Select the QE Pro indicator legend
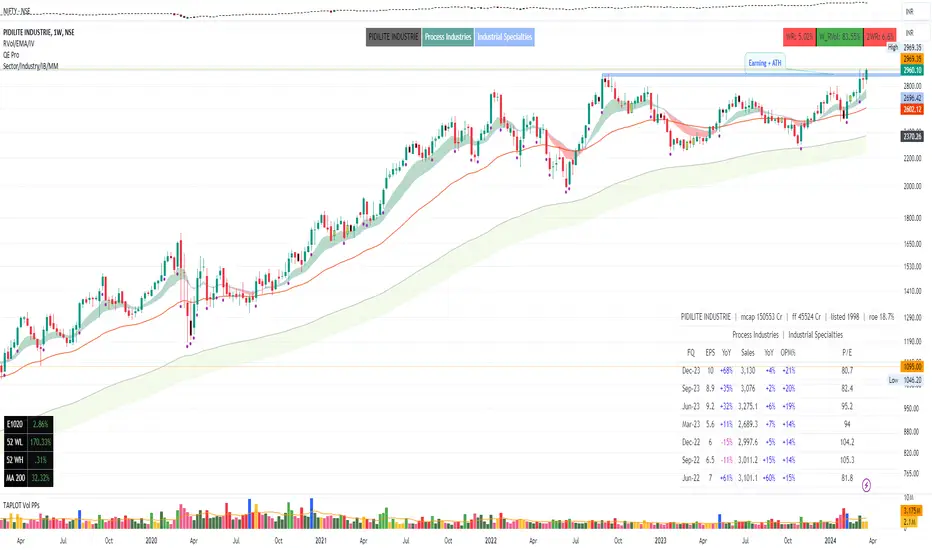The width and height of the screenshot is (932, 550). pos(11,55)
